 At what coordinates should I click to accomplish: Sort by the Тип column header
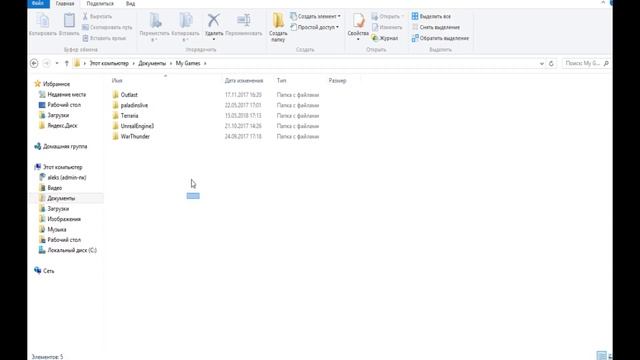pyautogui.click(x=282, y=80)
